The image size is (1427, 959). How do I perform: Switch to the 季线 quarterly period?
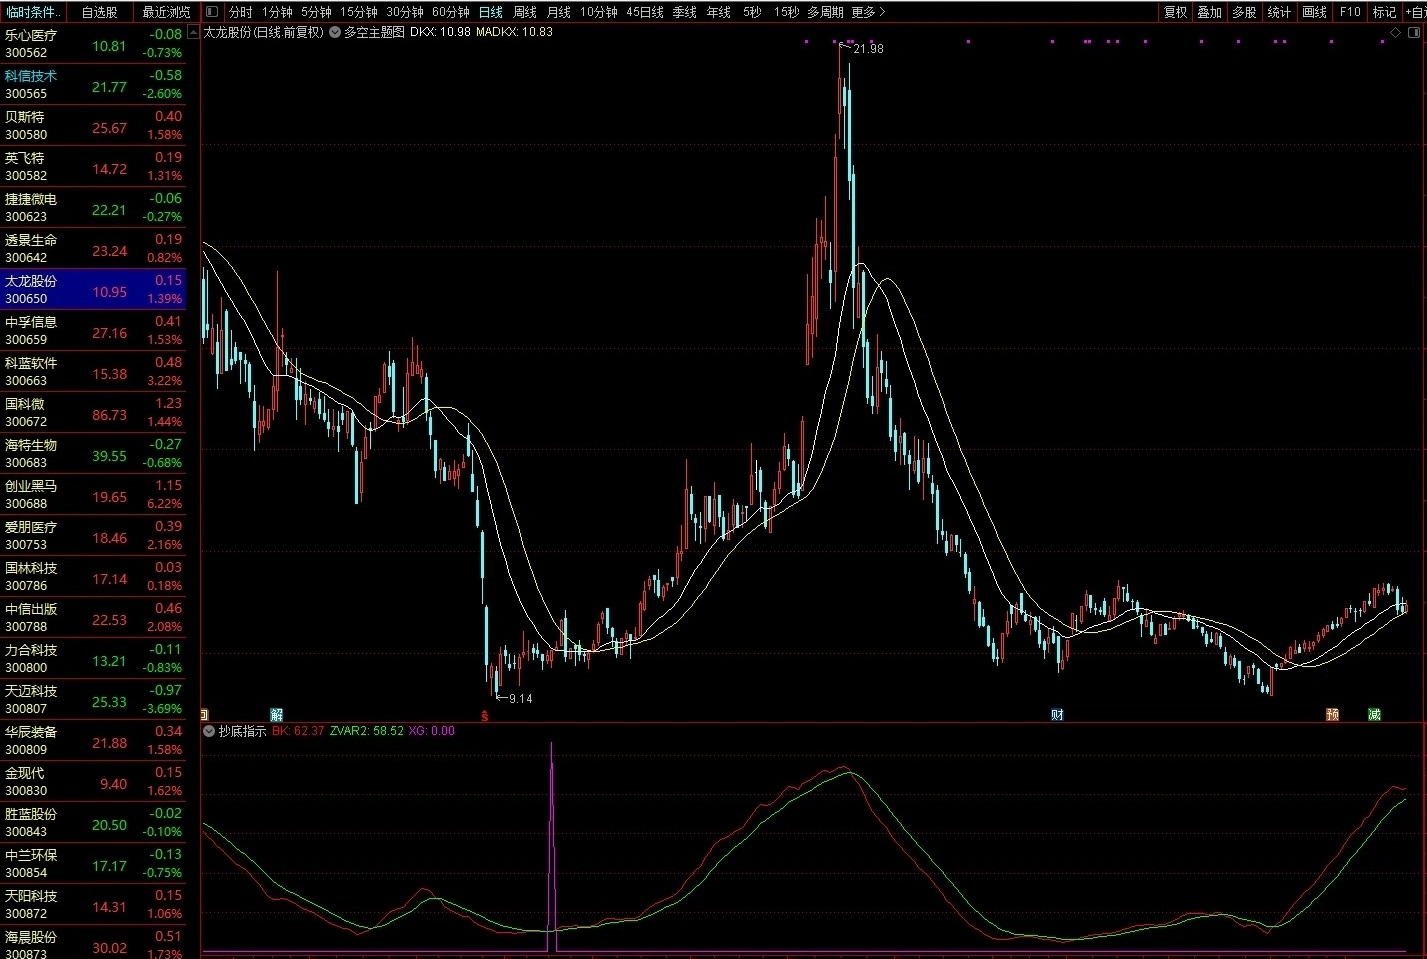click(685, 12)
